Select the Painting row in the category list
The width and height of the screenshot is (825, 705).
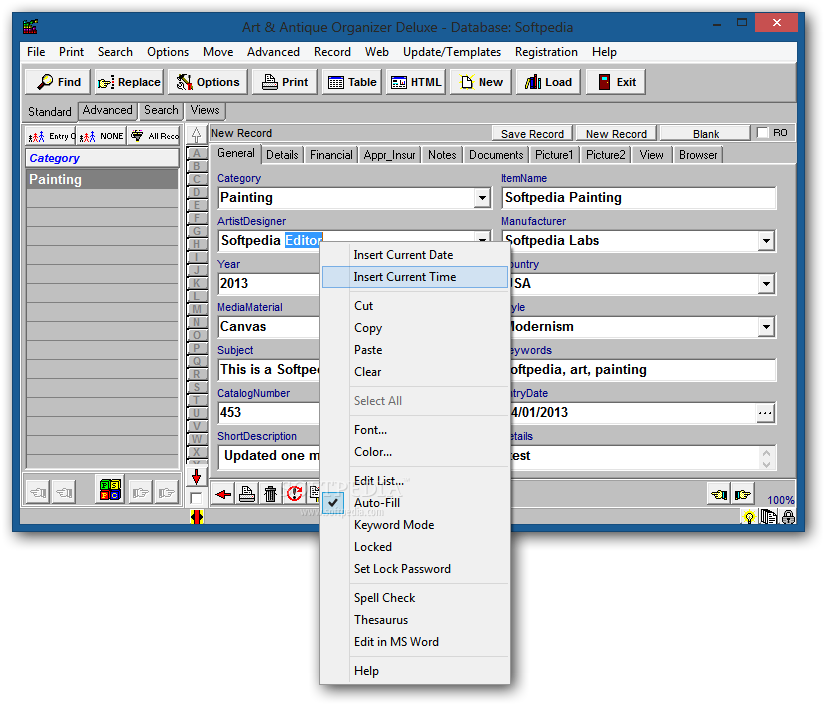coord(102,179)
